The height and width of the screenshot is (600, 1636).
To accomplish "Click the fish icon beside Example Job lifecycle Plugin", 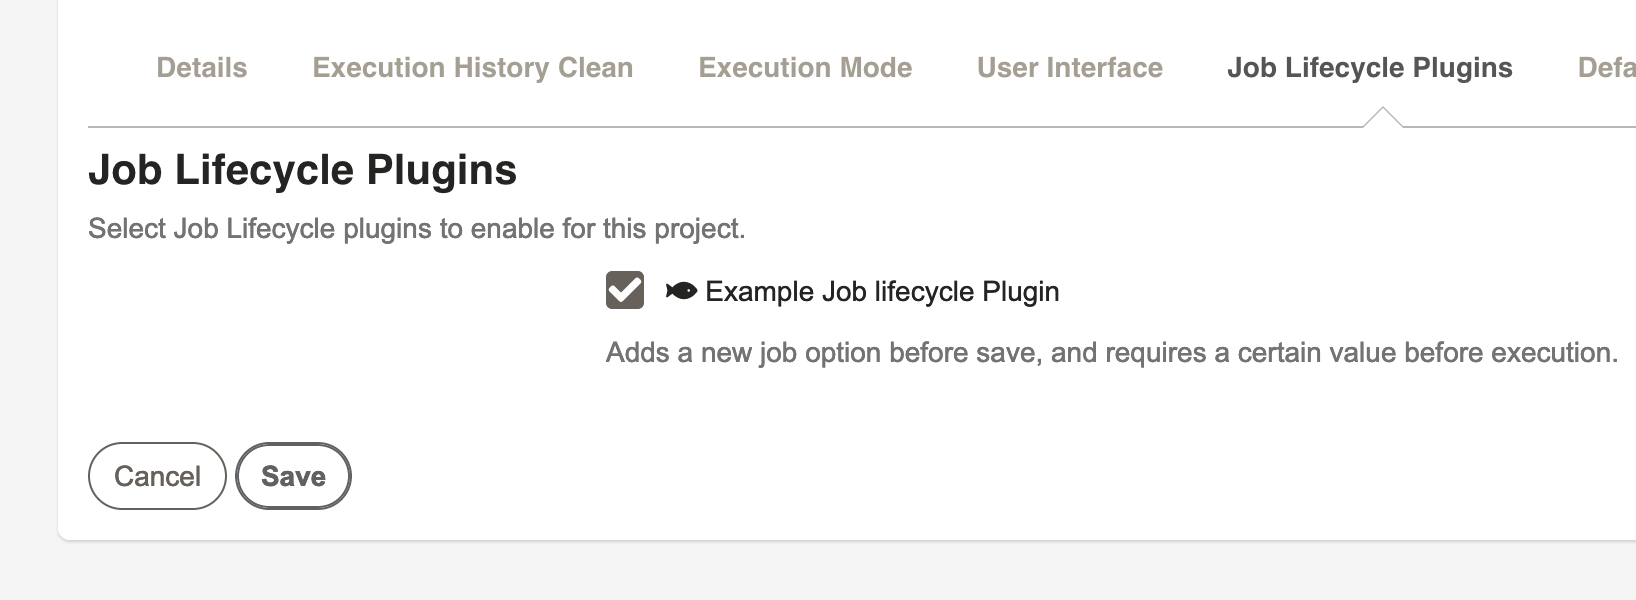I will click(679, 291).
